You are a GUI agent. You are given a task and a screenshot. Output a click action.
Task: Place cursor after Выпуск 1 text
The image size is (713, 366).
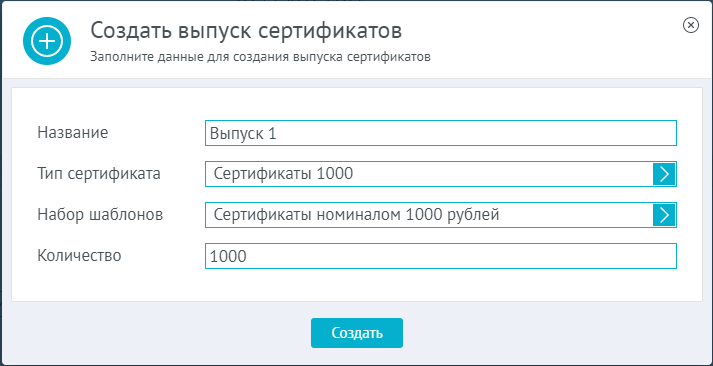tap(277, 133)
